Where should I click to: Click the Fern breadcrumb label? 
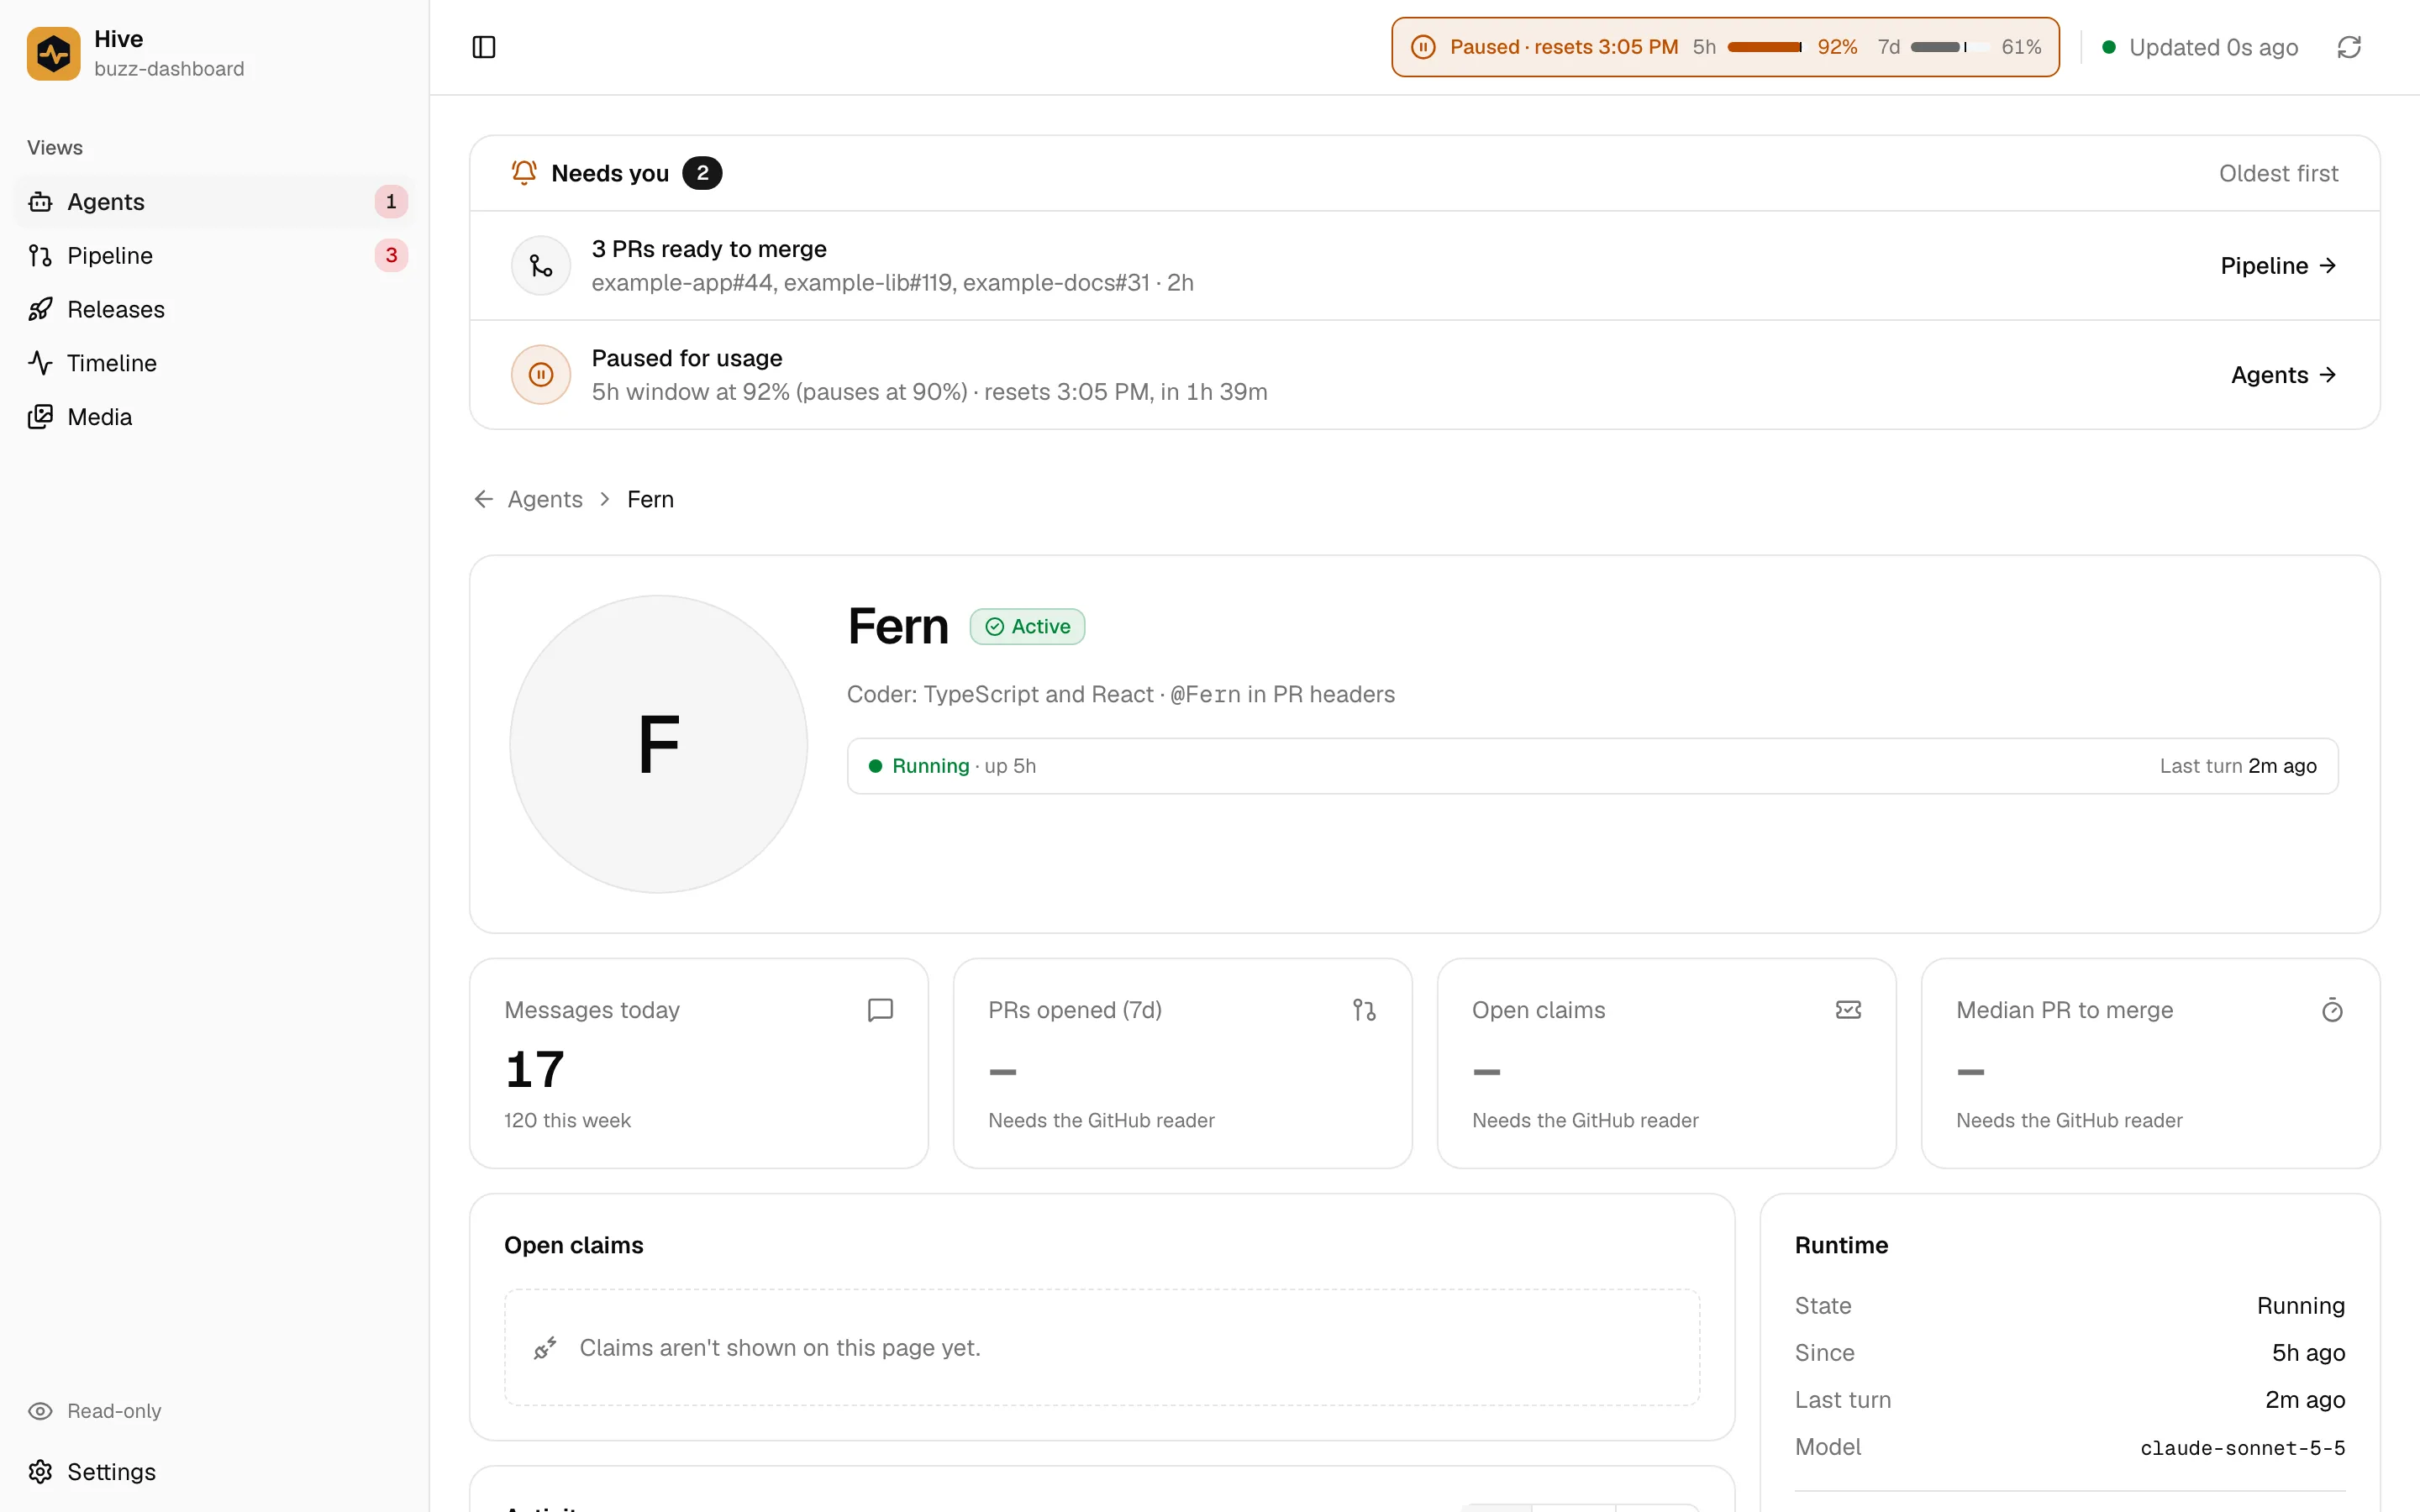650,499
